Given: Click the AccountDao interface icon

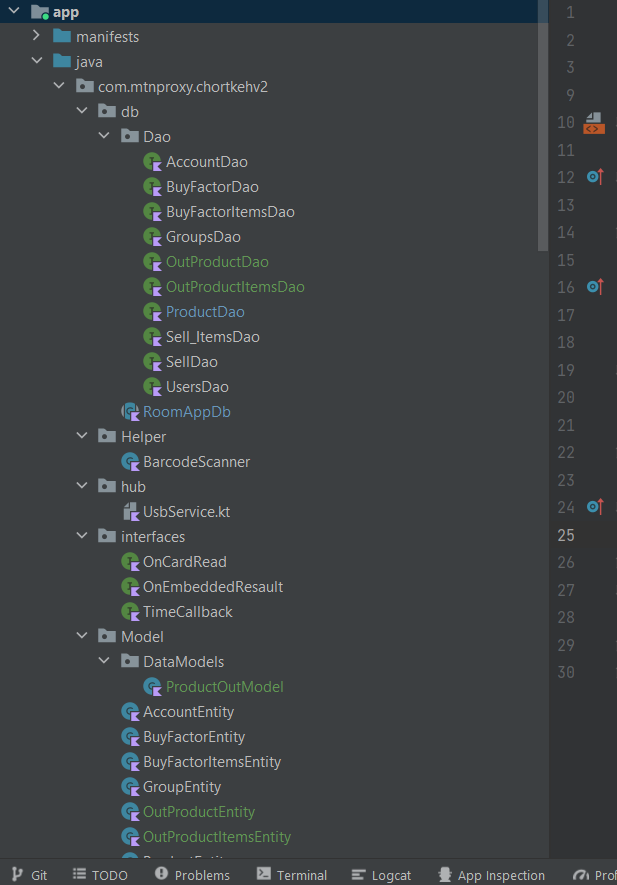Looking at the screenshot, I should click(153, 162).
